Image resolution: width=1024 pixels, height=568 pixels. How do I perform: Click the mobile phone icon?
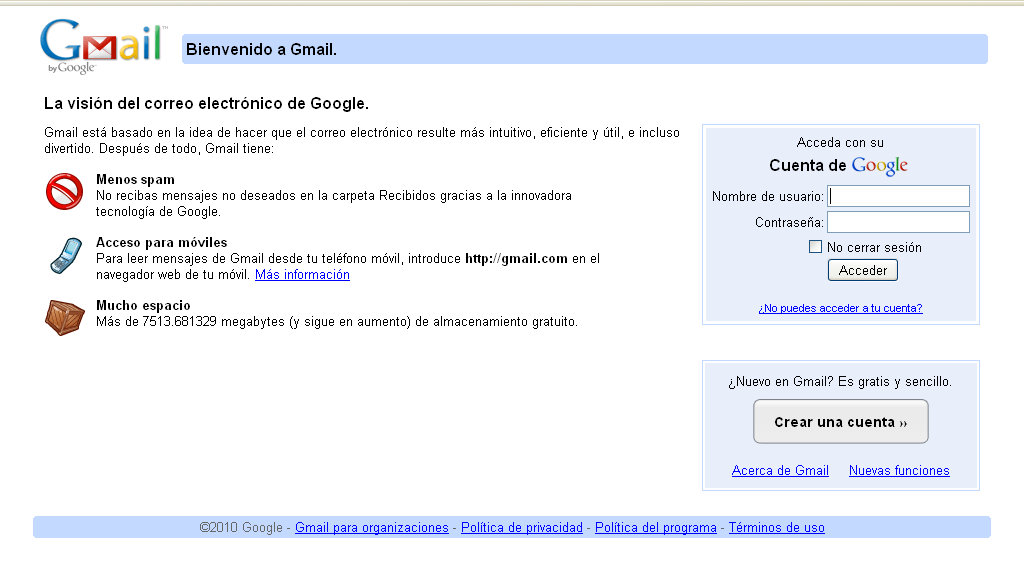click(66, 255)
